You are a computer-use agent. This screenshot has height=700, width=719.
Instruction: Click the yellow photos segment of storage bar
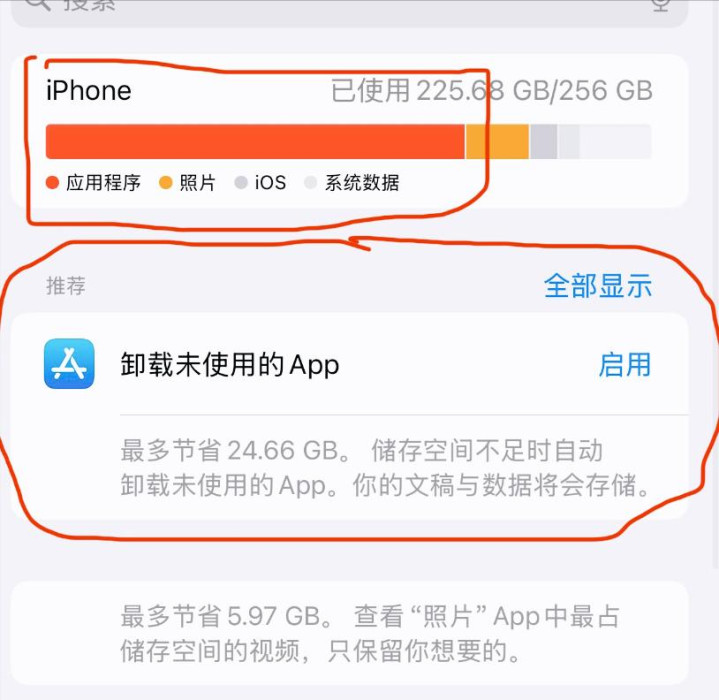point(497,141)
